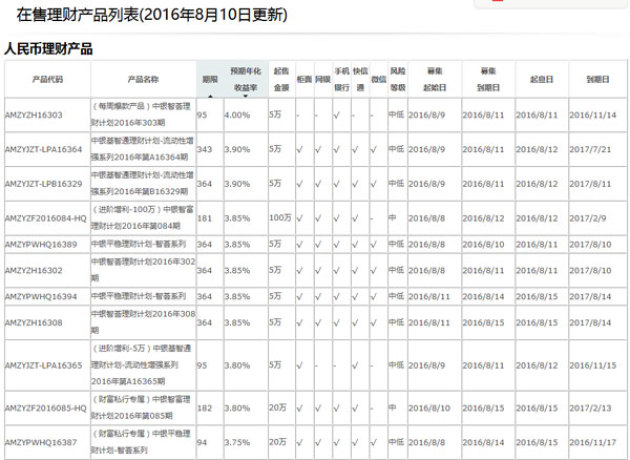This screenshot has height=460, width=630.
Task: Click the 产品名称 column header
Action: pos(143,79)
